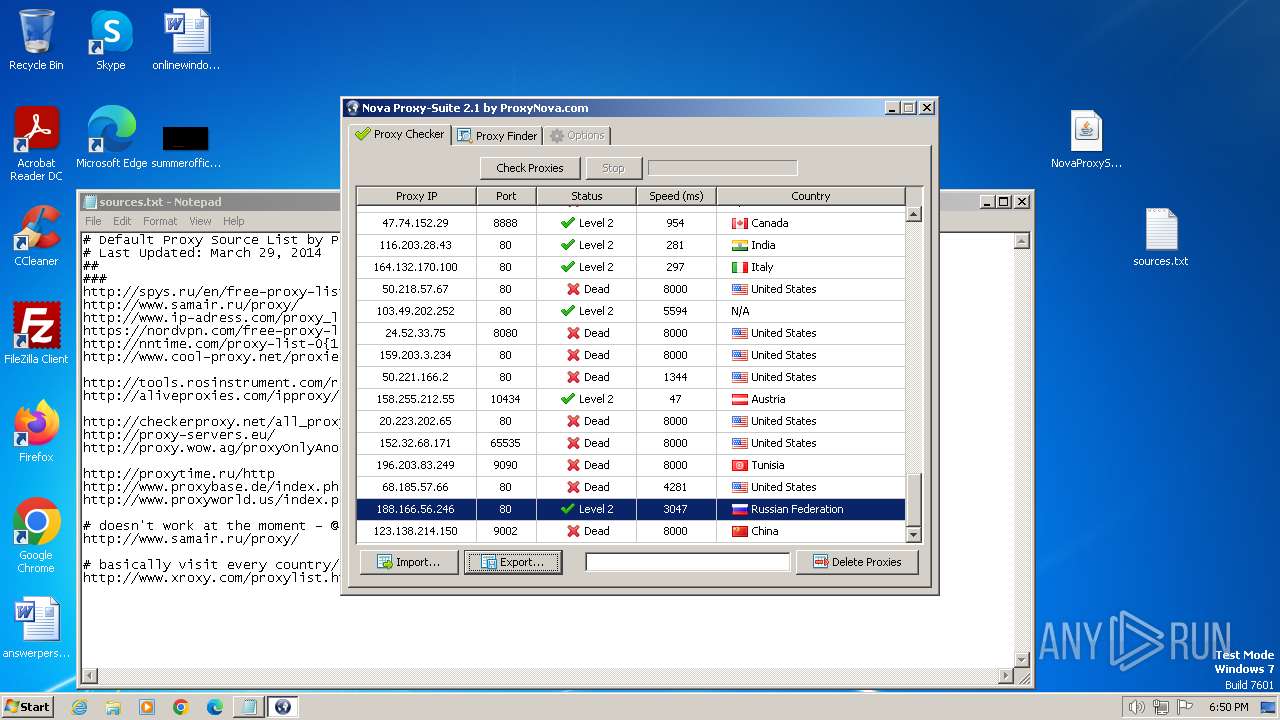The height and width of the screenshot is (720, 1280).
Task: Click the taskbar clock showing 6:50 PM
Action: pyautogui.click(x=1228, y=707)
